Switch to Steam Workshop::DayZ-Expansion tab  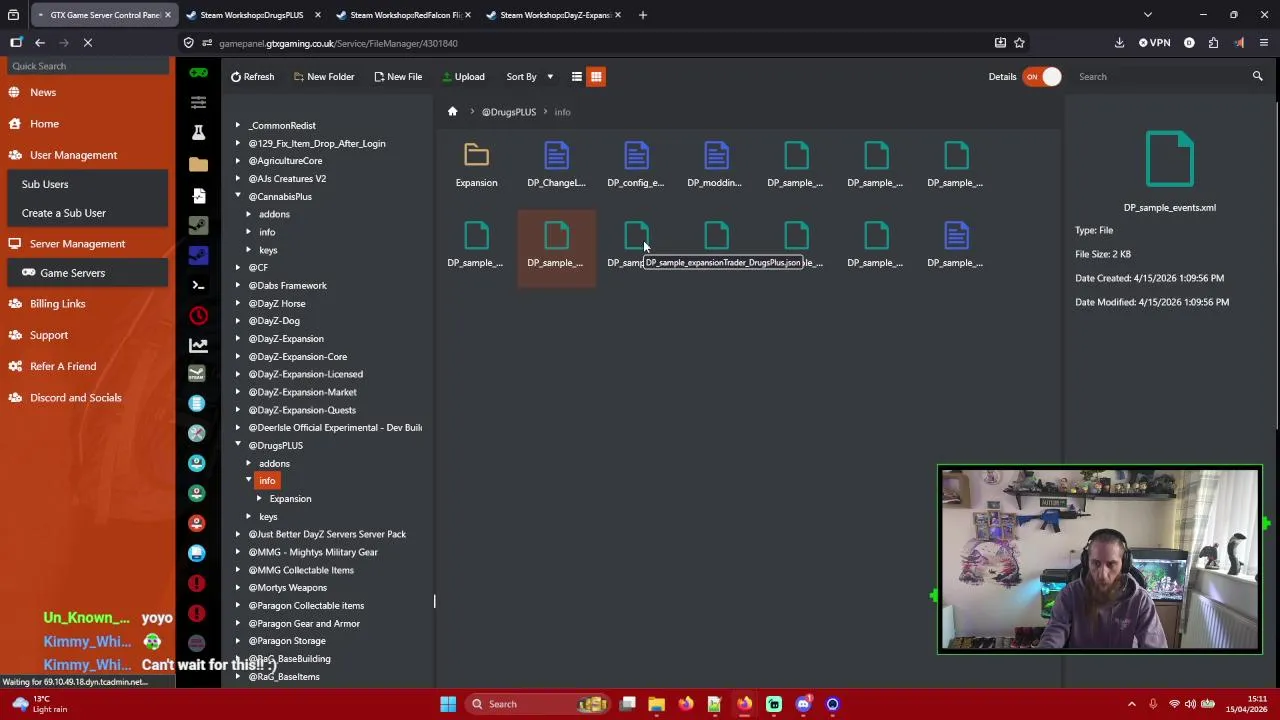point(555,15)
